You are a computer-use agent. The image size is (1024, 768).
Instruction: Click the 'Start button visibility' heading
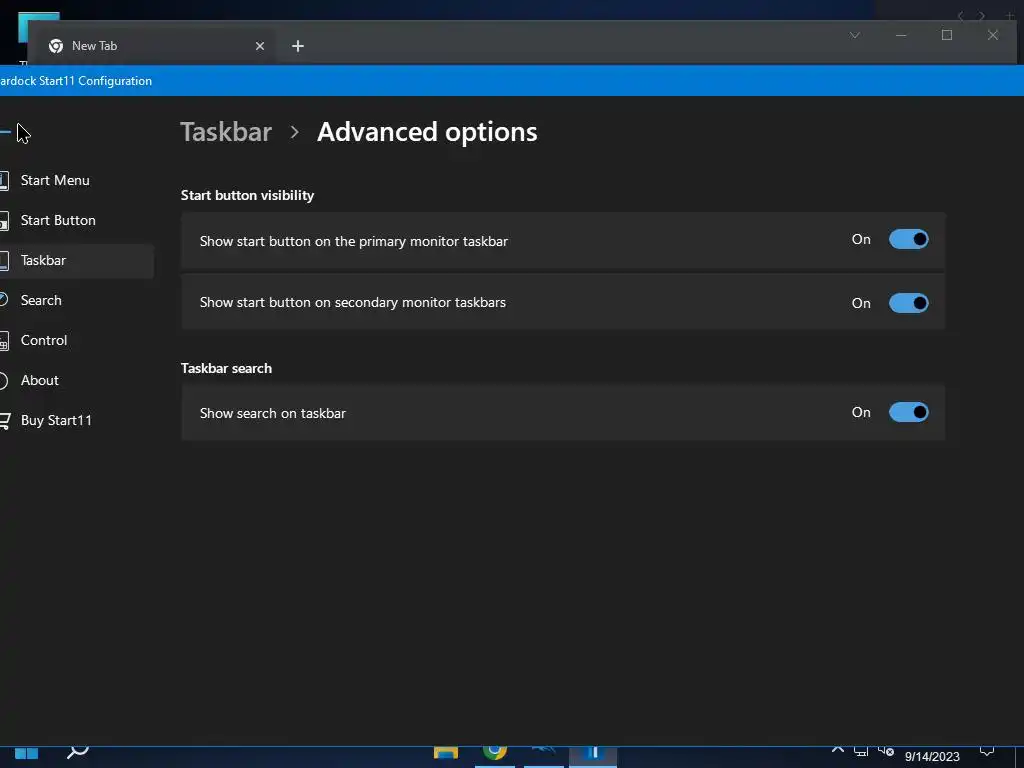(x=247, y=195)
